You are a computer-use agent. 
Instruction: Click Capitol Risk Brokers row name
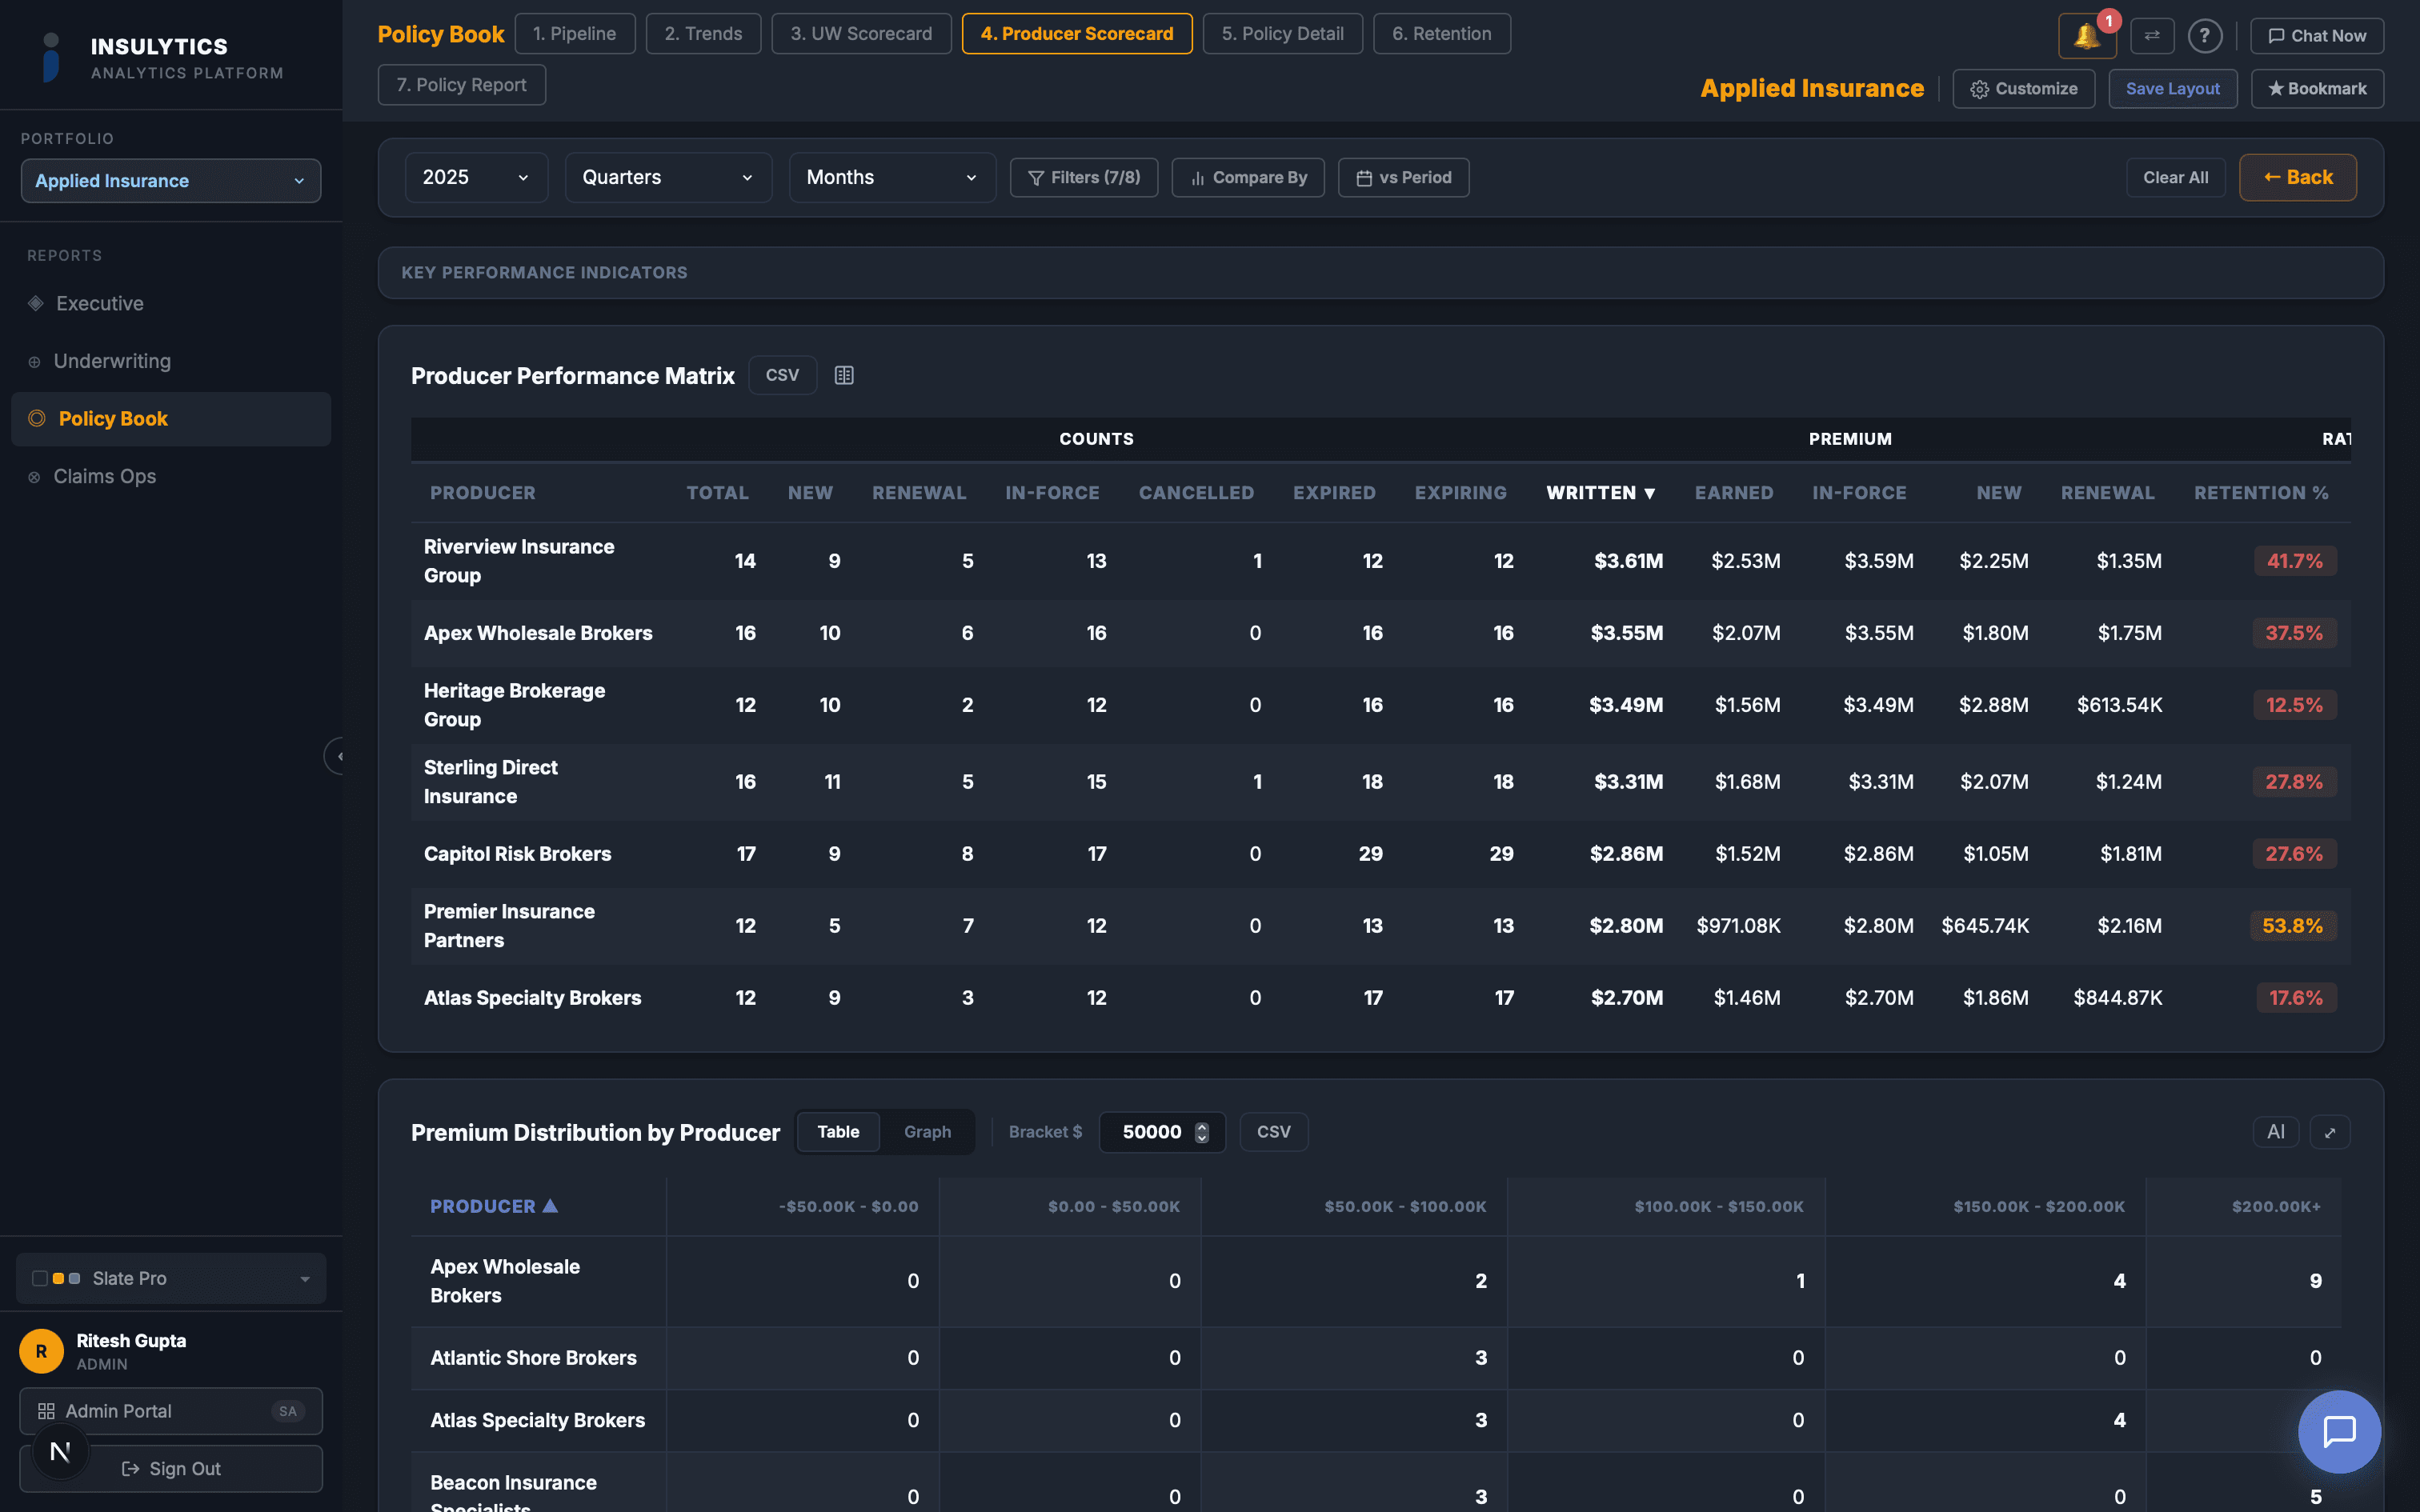(517, 854)
